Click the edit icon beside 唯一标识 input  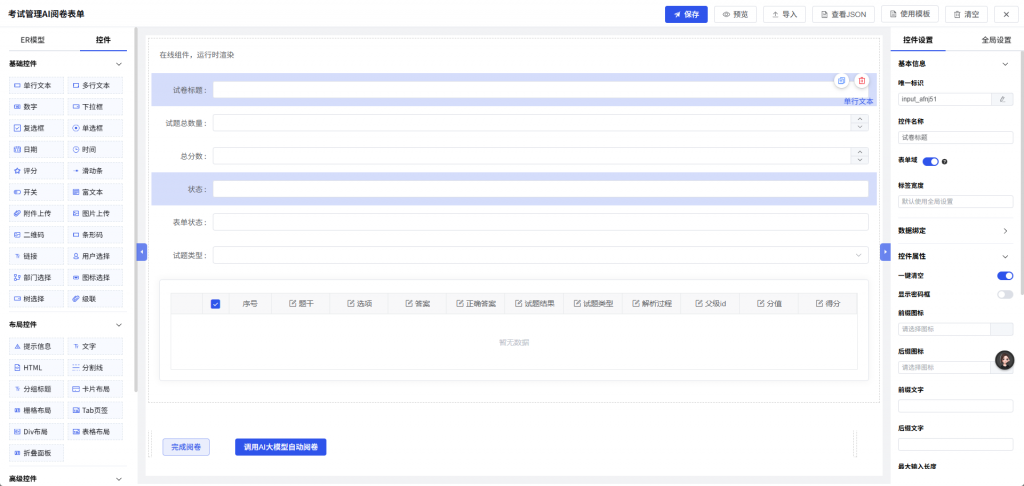(x=1002, y=99)
